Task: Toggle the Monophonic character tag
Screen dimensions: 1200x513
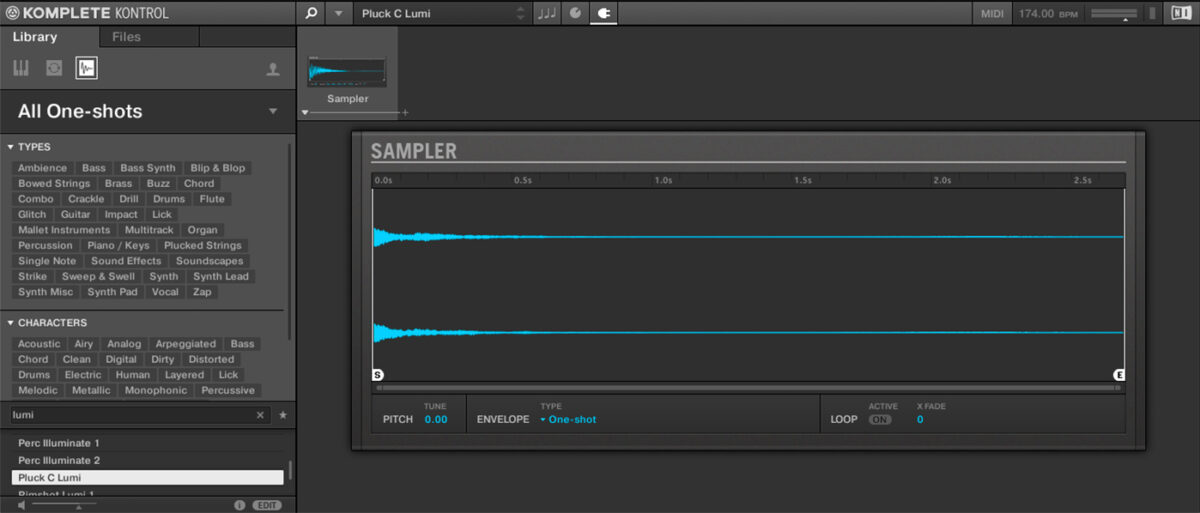Action: (156, 390)
